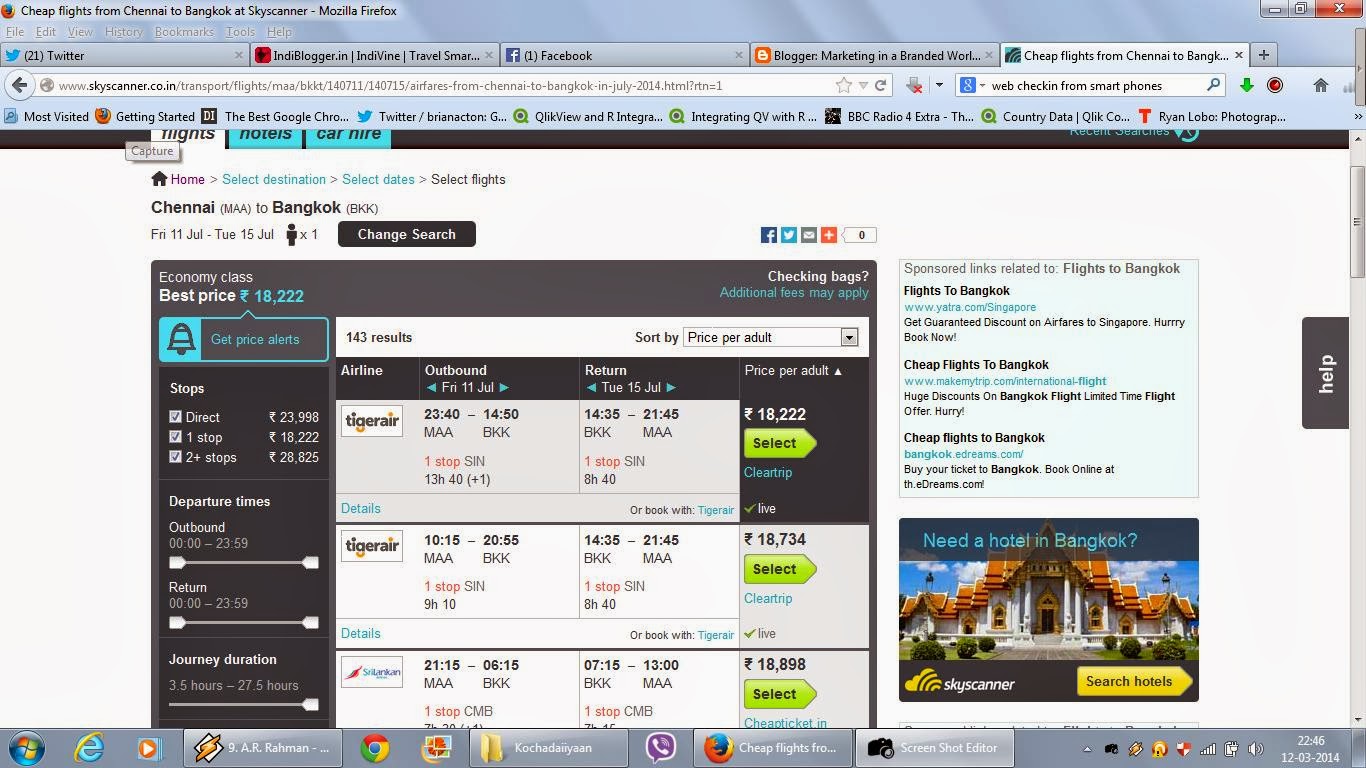Viewport: 1366px width, 768px height.
Task: Open the History menu
Action: (124, 32)
